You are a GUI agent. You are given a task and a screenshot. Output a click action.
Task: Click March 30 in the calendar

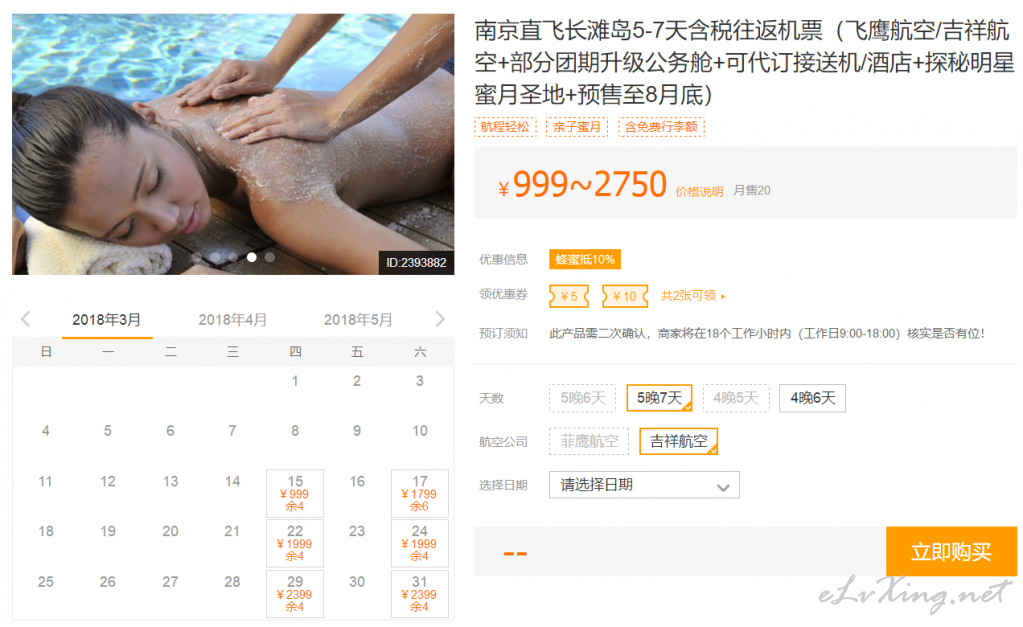click(357, 581)
